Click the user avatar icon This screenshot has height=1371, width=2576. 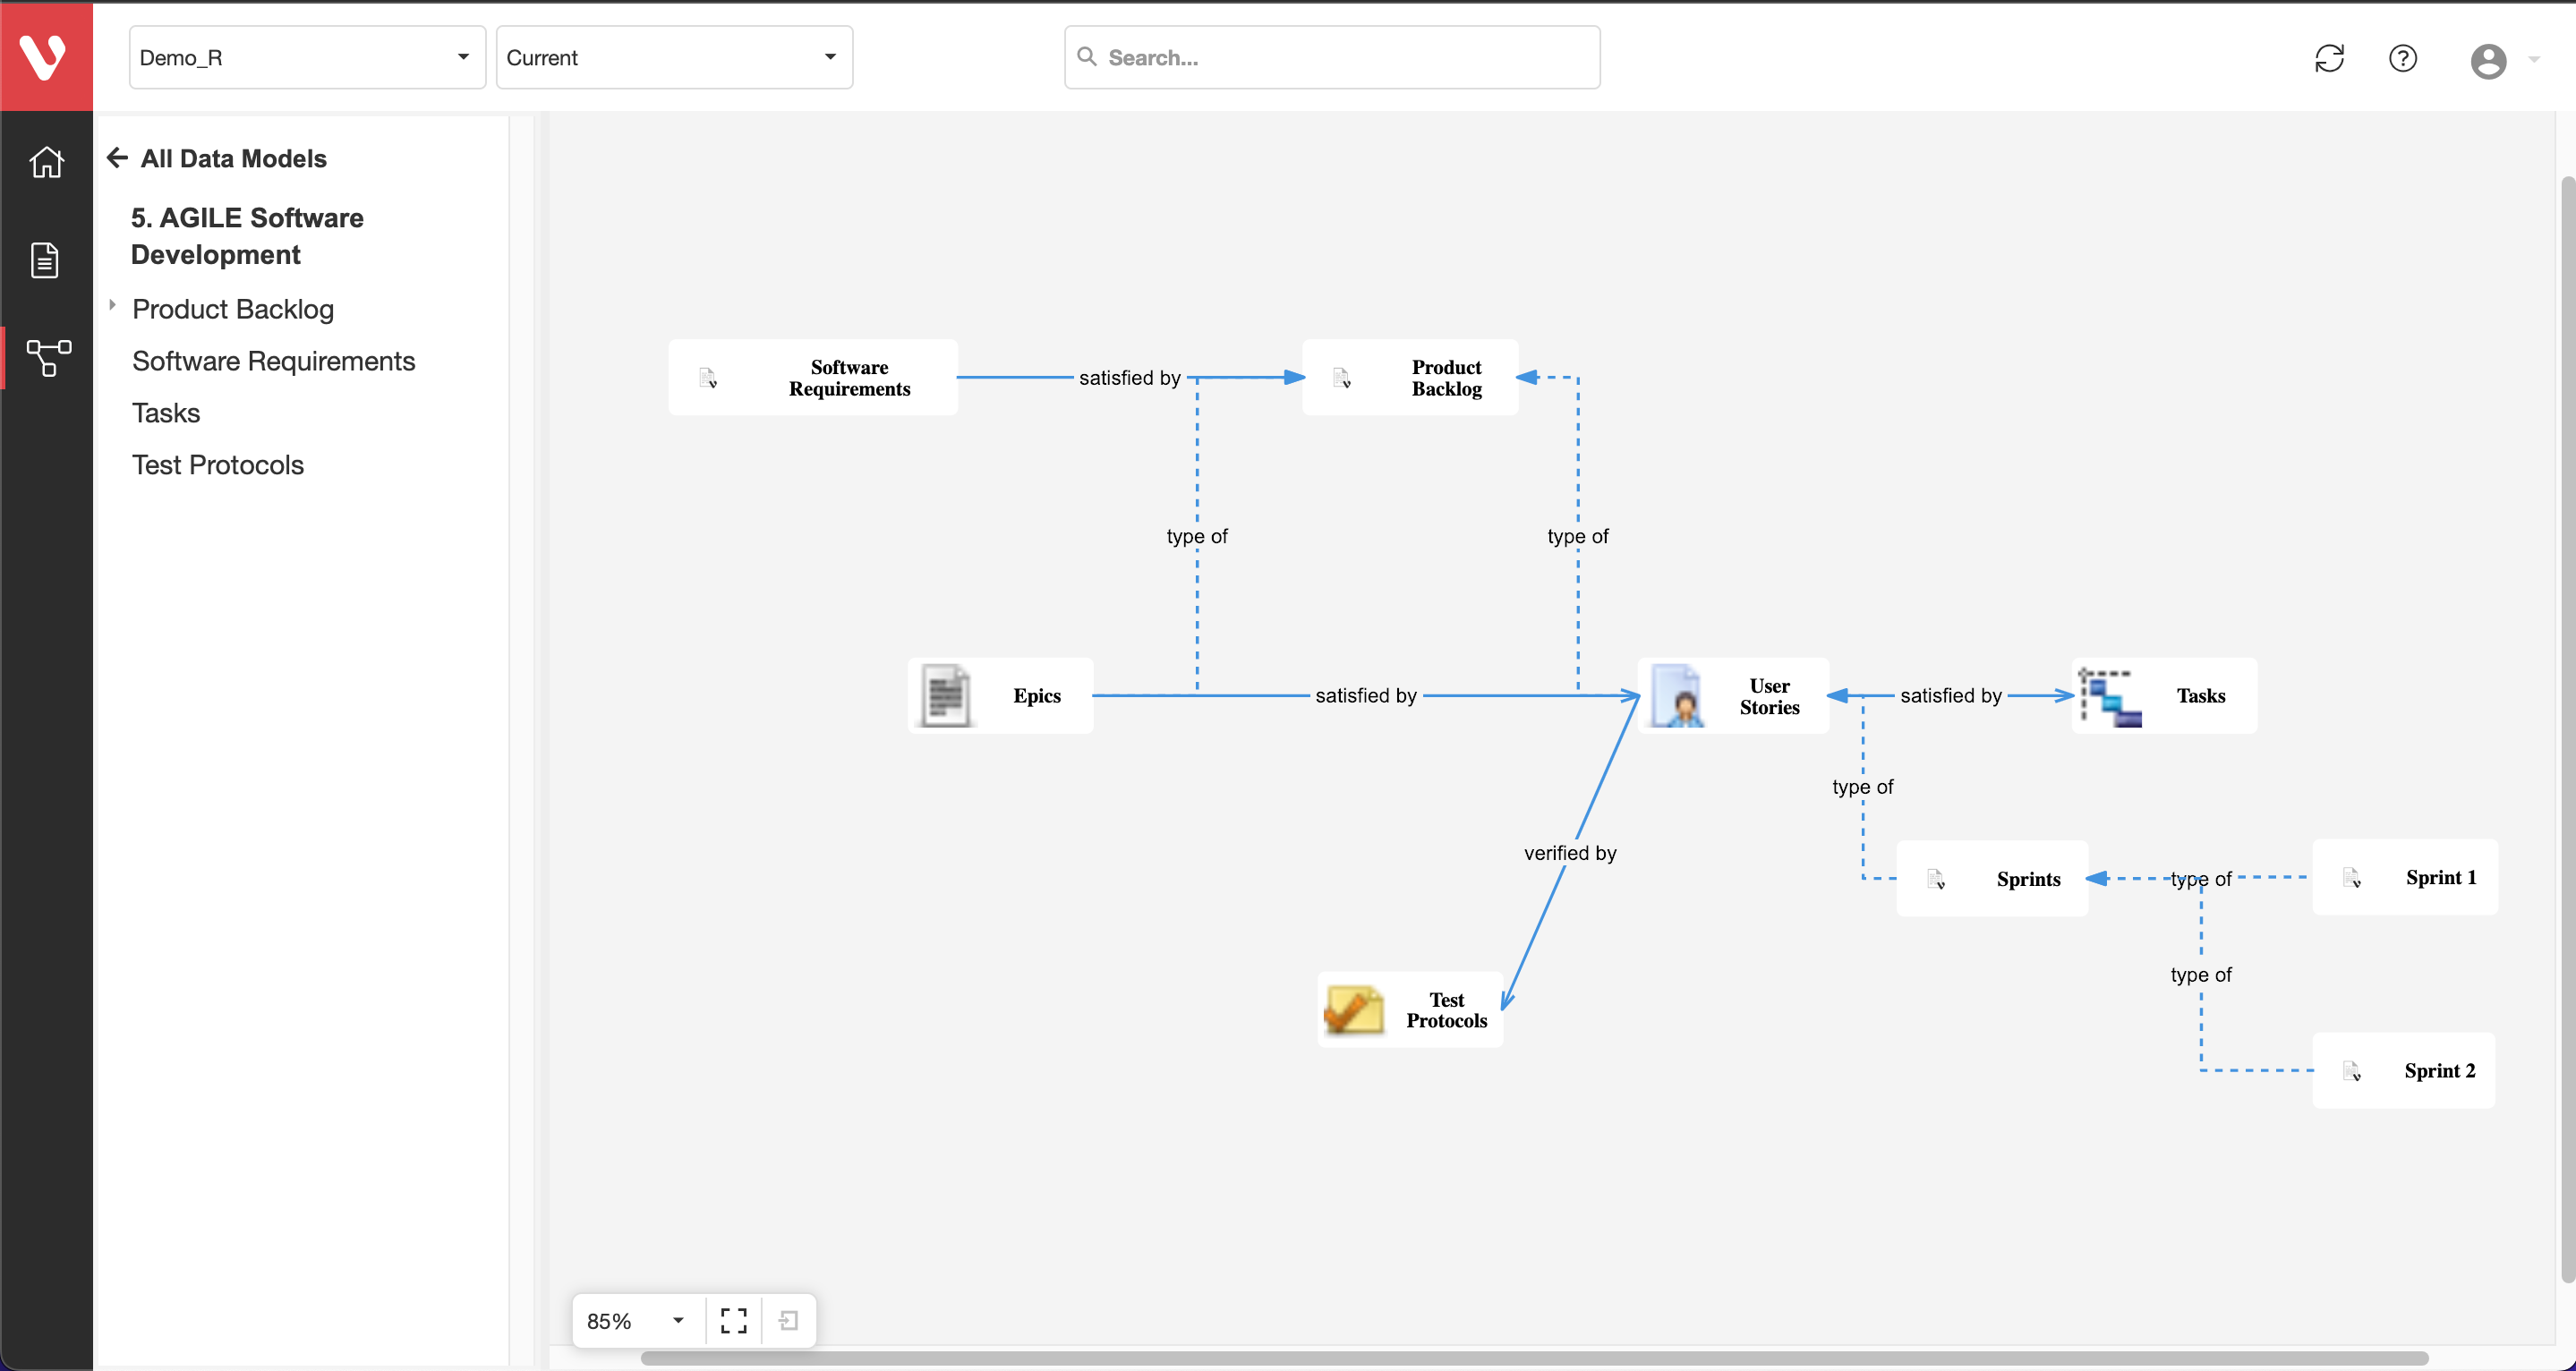[x=2490, y=61]
